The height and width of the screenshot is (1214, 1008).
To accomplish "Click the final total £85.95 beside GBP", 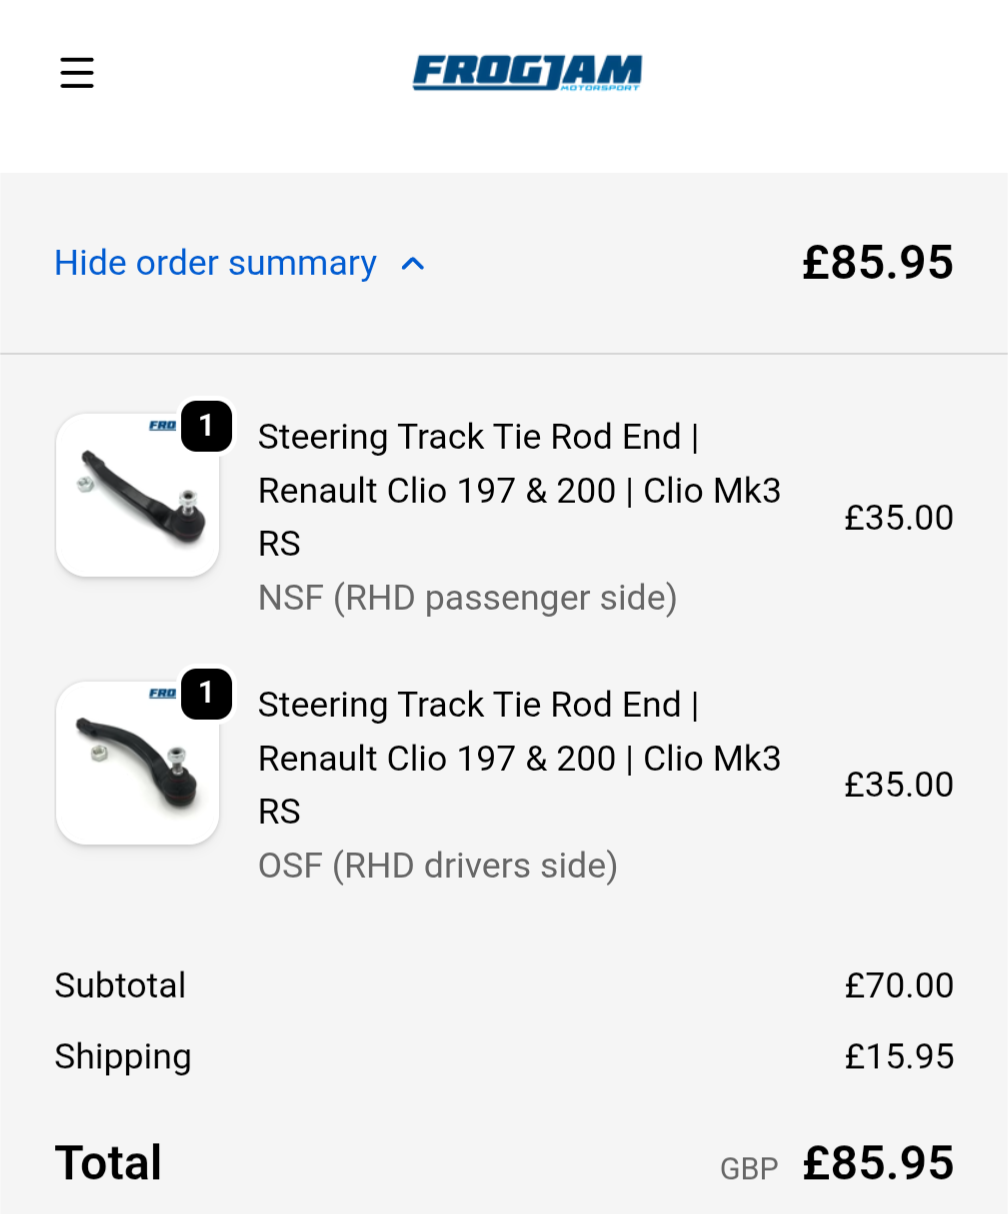I will click(877, 1164).
